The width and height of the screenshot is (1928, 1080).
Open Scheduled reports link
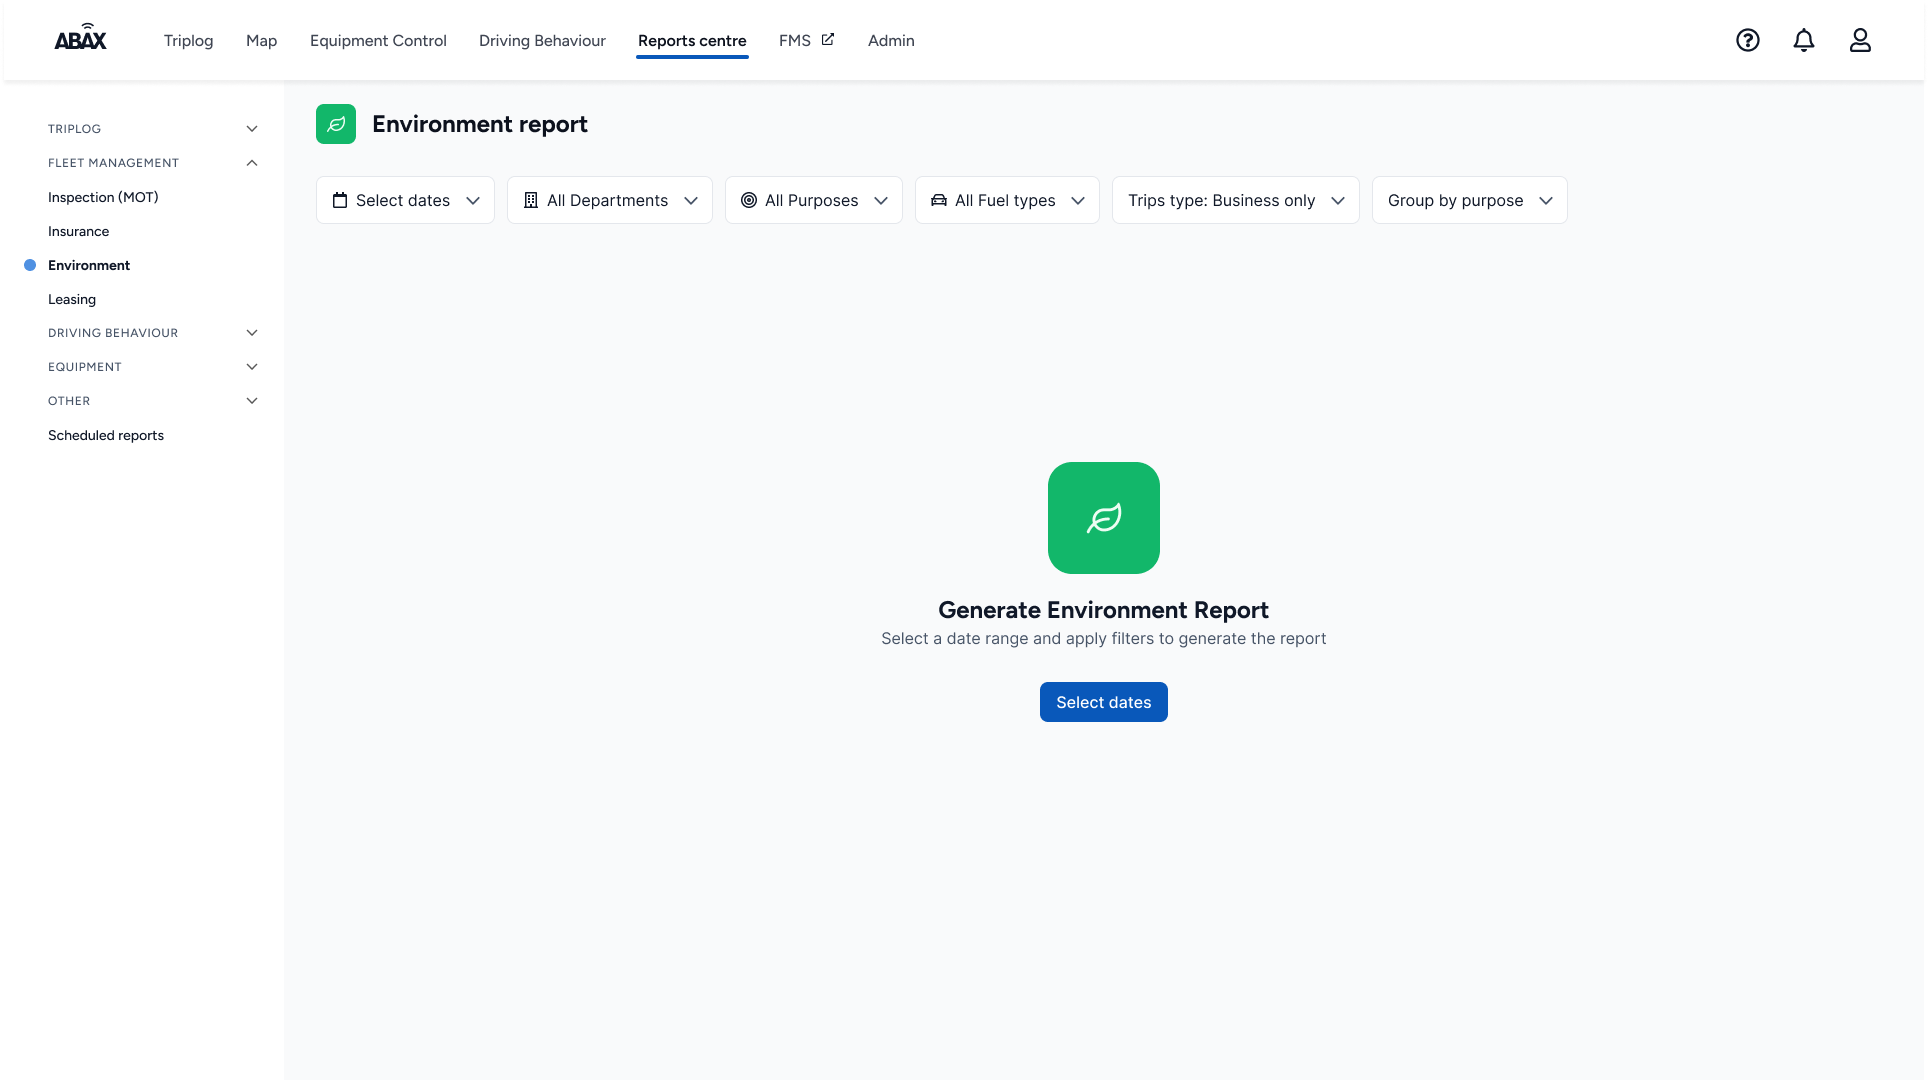pos(106,435)
